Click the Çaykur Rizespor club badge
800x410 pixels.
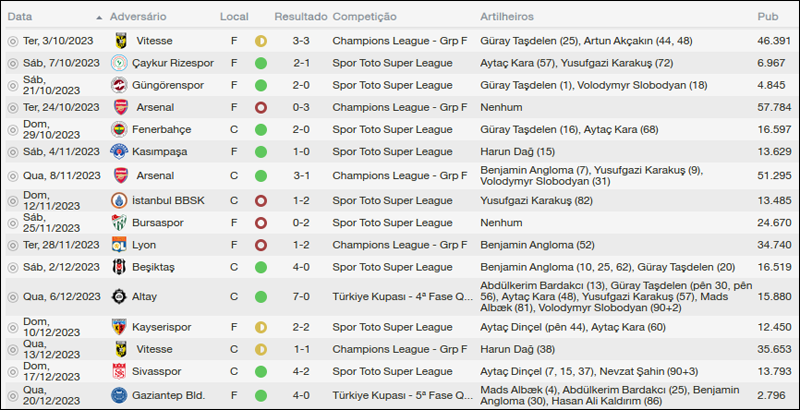click(120, 63)
